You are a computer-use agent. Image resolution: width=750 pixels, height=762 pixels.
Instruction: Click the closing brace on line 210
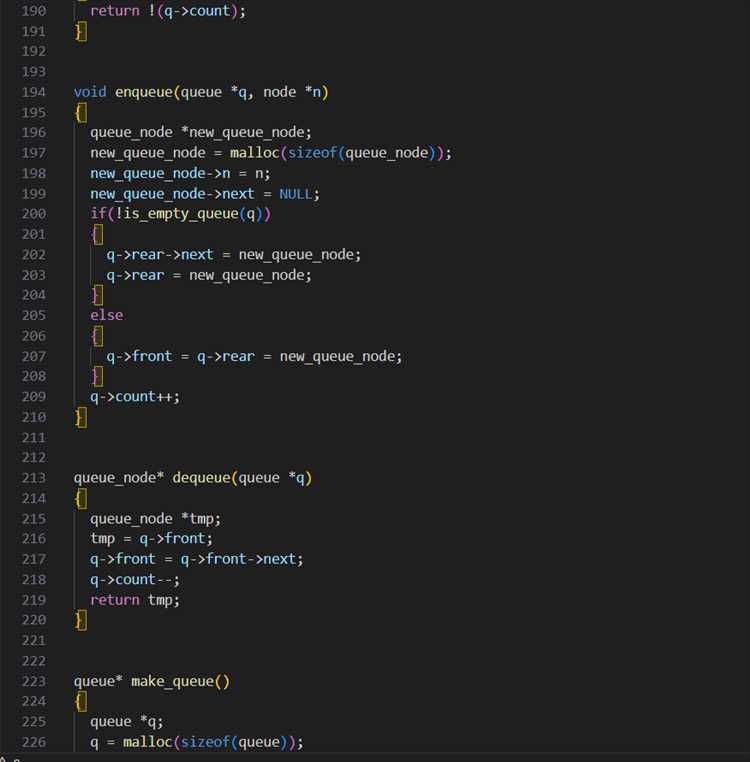pos(81,417)
